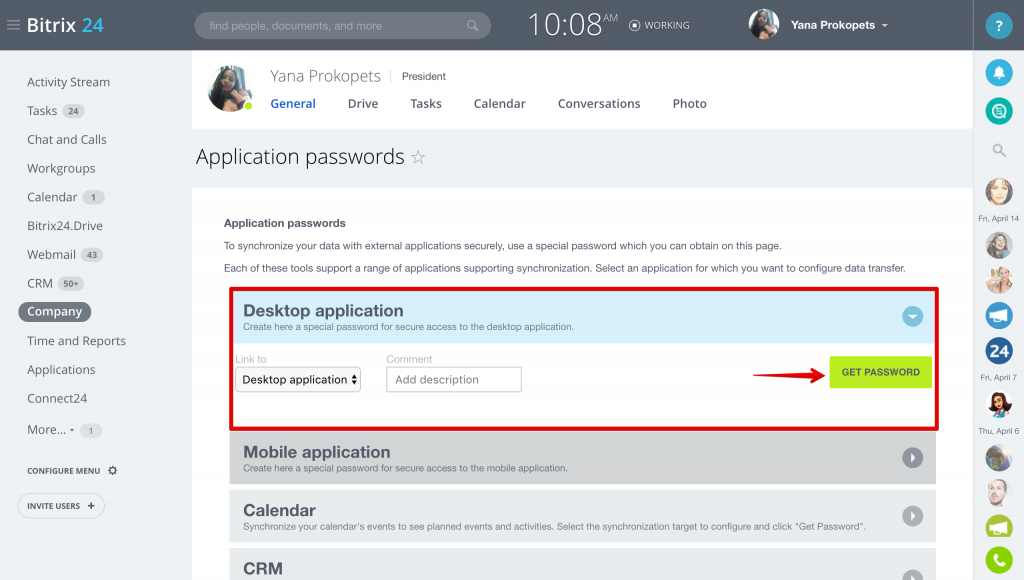Open the blue megaphone announcement icon
This screenshot has width=1024, height=580.
999,315
